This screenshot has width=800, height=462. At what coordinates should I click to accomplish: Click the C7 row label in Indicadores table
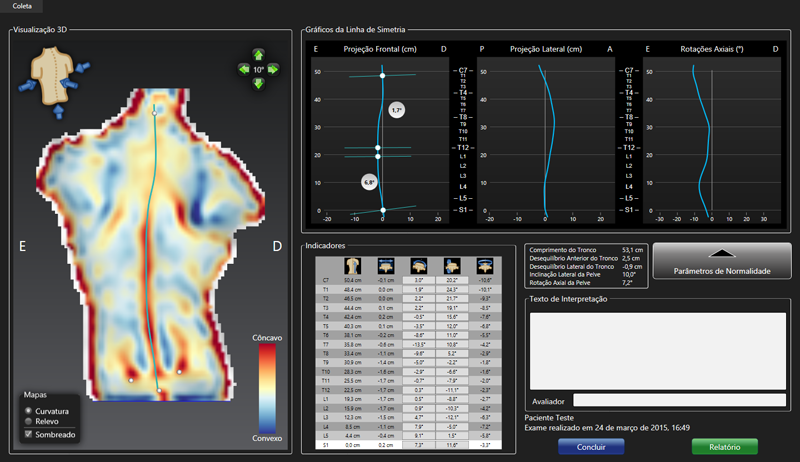(326, 280)
